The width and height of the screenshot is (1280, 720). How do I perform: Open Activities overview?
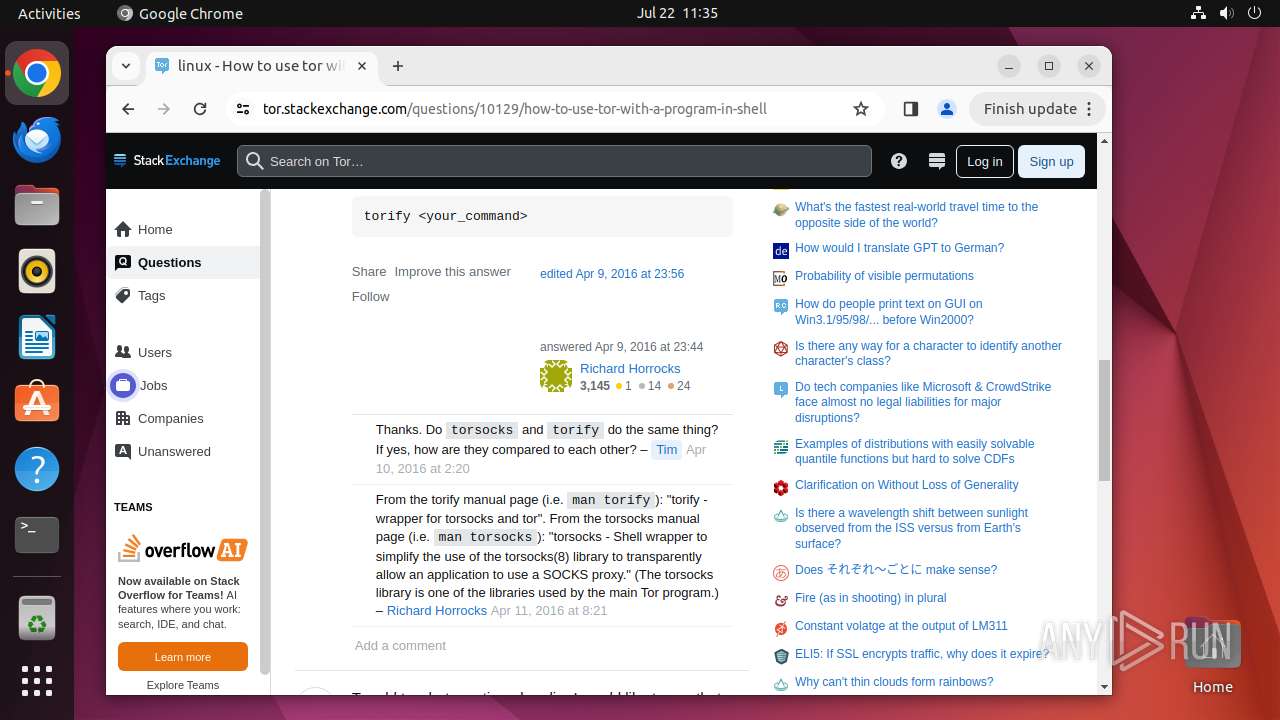coord(49,13)
